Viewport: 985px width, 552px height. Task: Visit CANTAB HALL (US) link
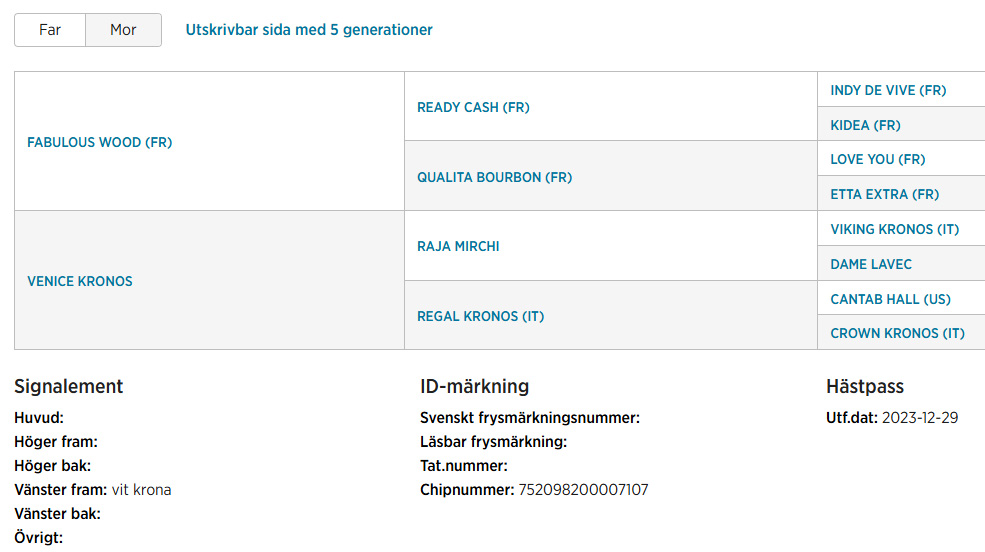click(890, 299)
